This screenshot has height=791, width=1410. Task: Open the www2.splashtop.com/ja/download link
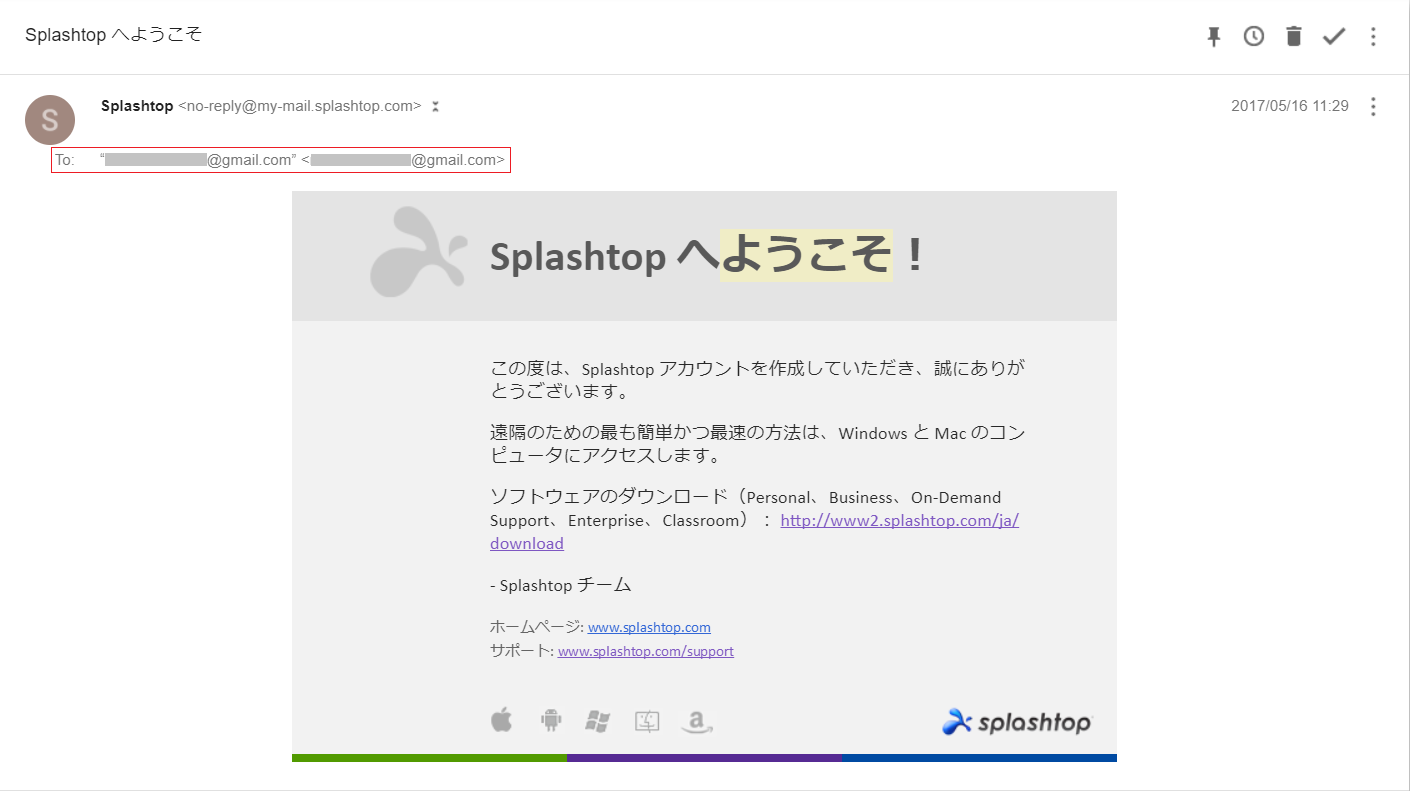(x=898, y=520)
